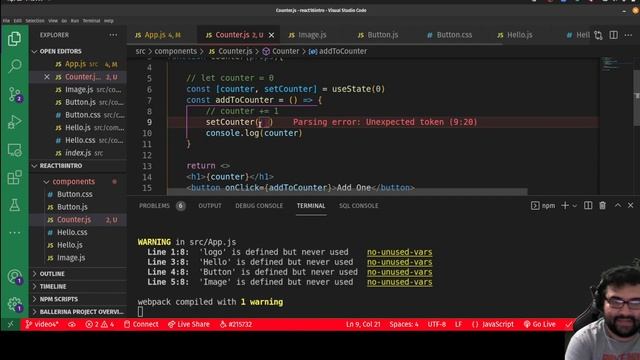The height and width of the screenshot is (360, 640).
Task: Collapse the components folder
Action: (73, 182)
